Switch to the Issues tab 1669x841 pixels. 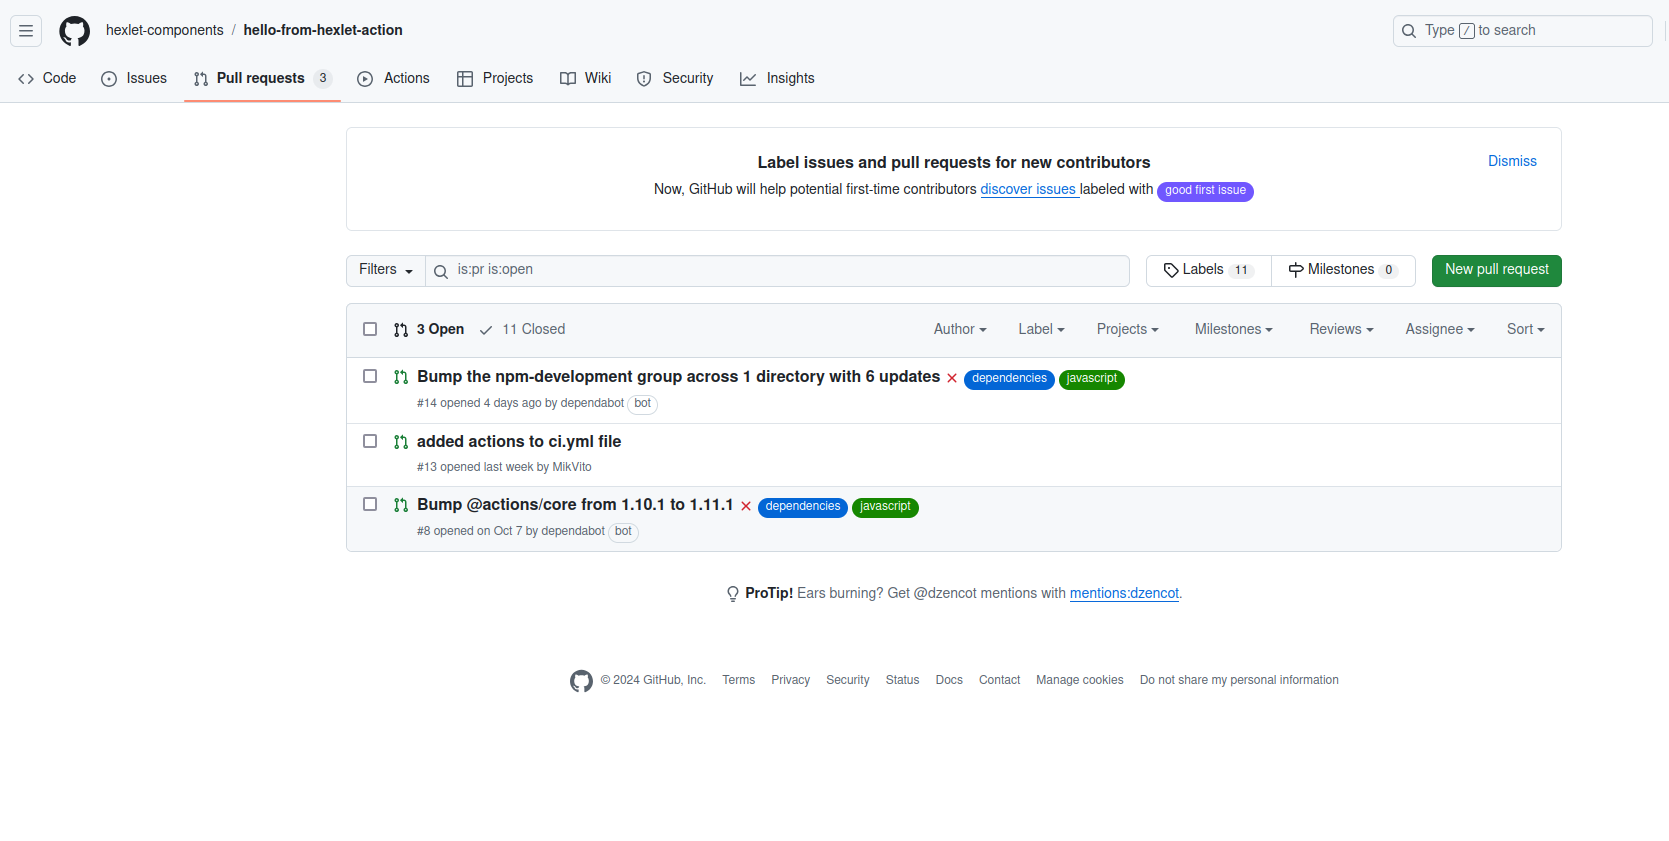coord(134,78)
